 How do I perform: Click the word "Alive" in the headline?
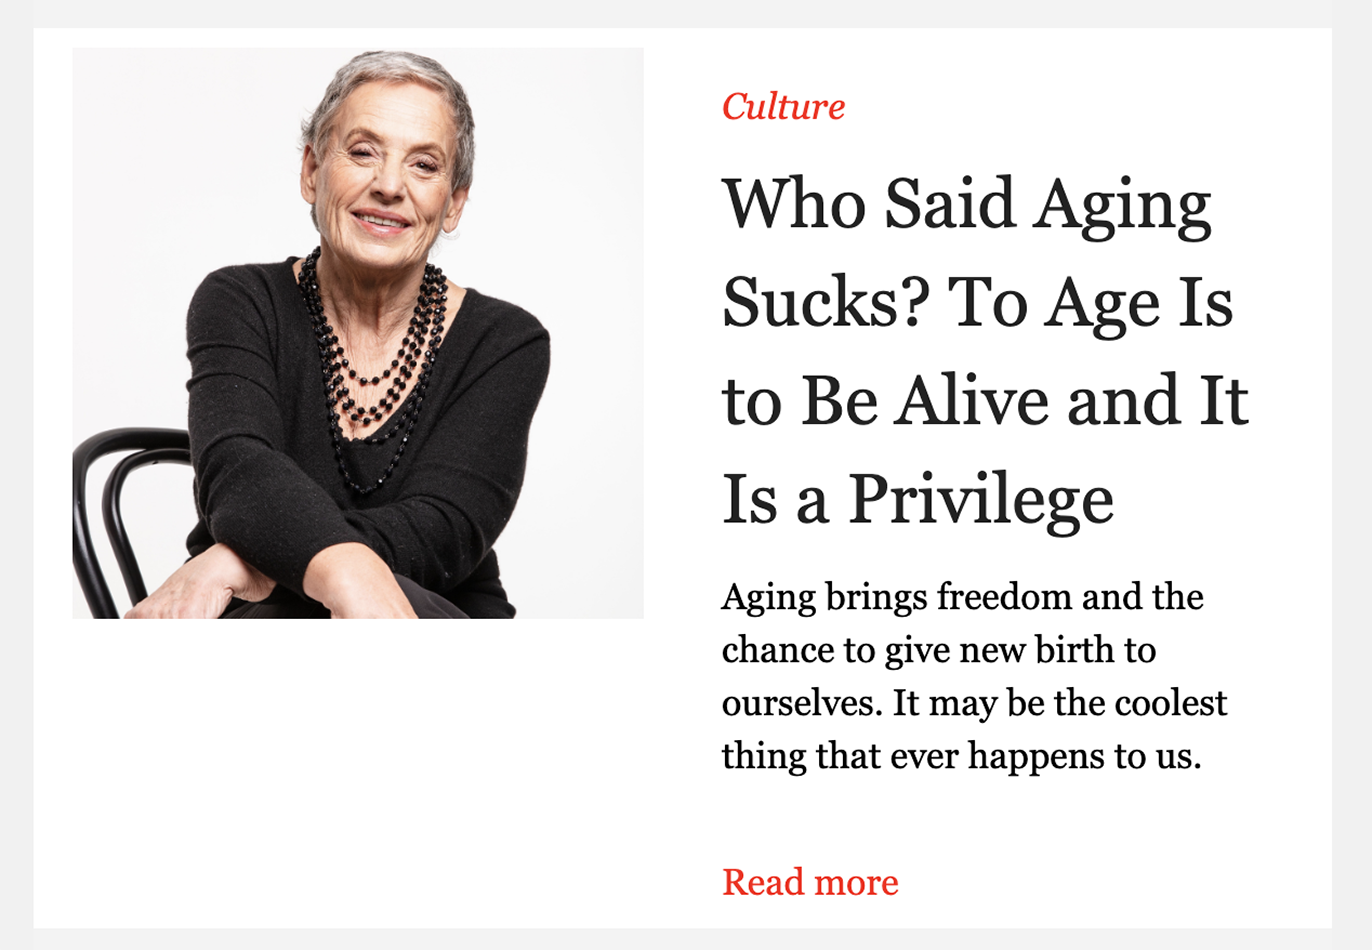pyautogui.click(x=971, y=401)
